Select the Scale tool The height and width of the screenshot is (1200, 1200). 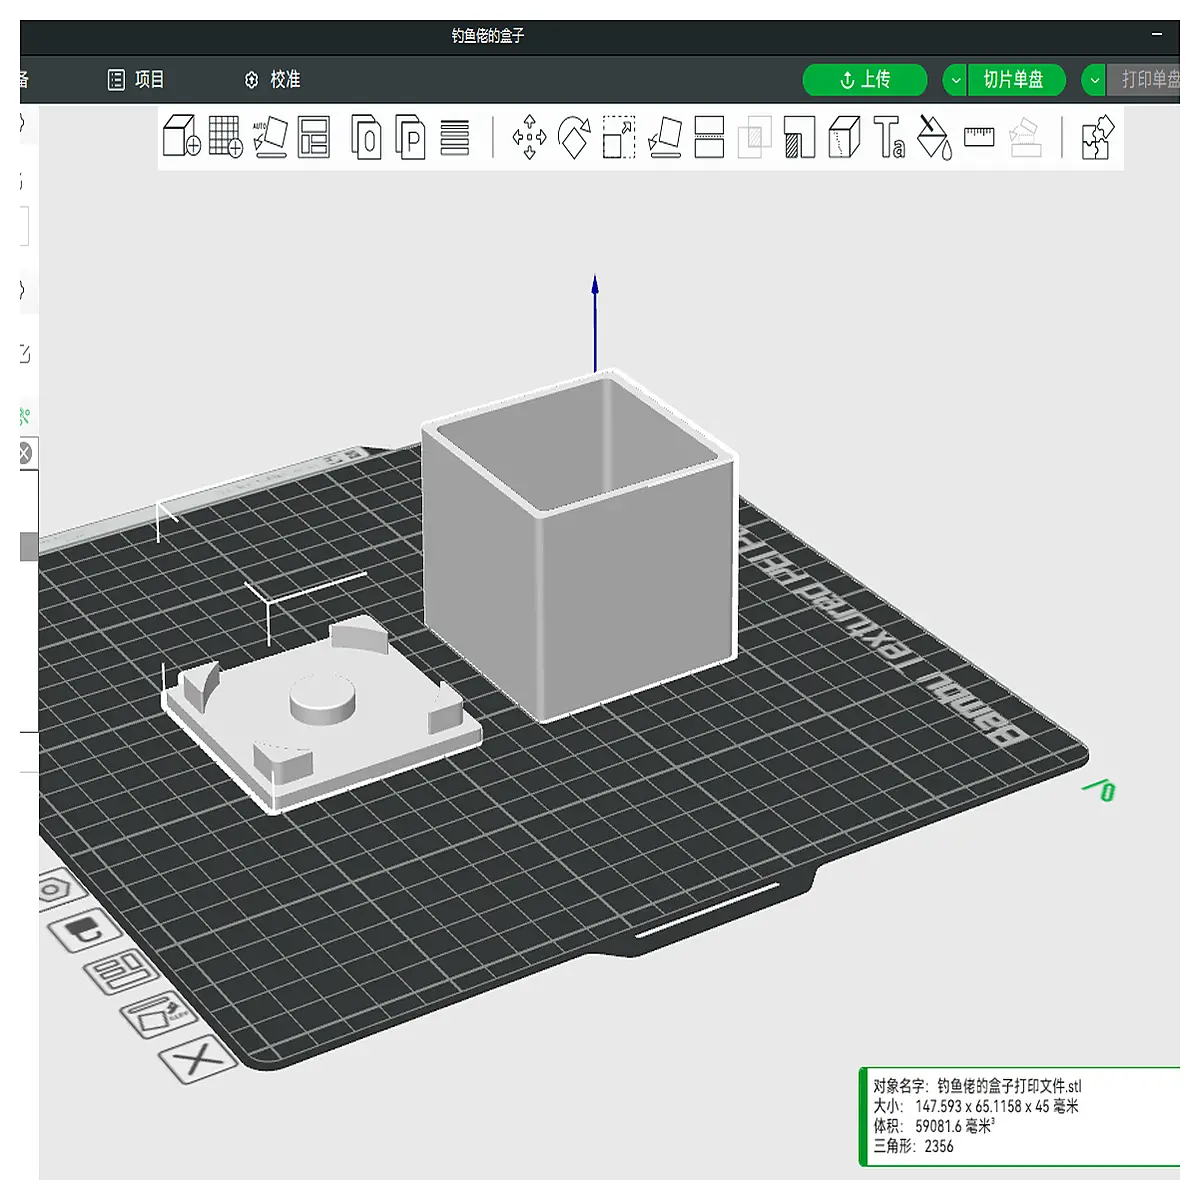tap(619, 137)
